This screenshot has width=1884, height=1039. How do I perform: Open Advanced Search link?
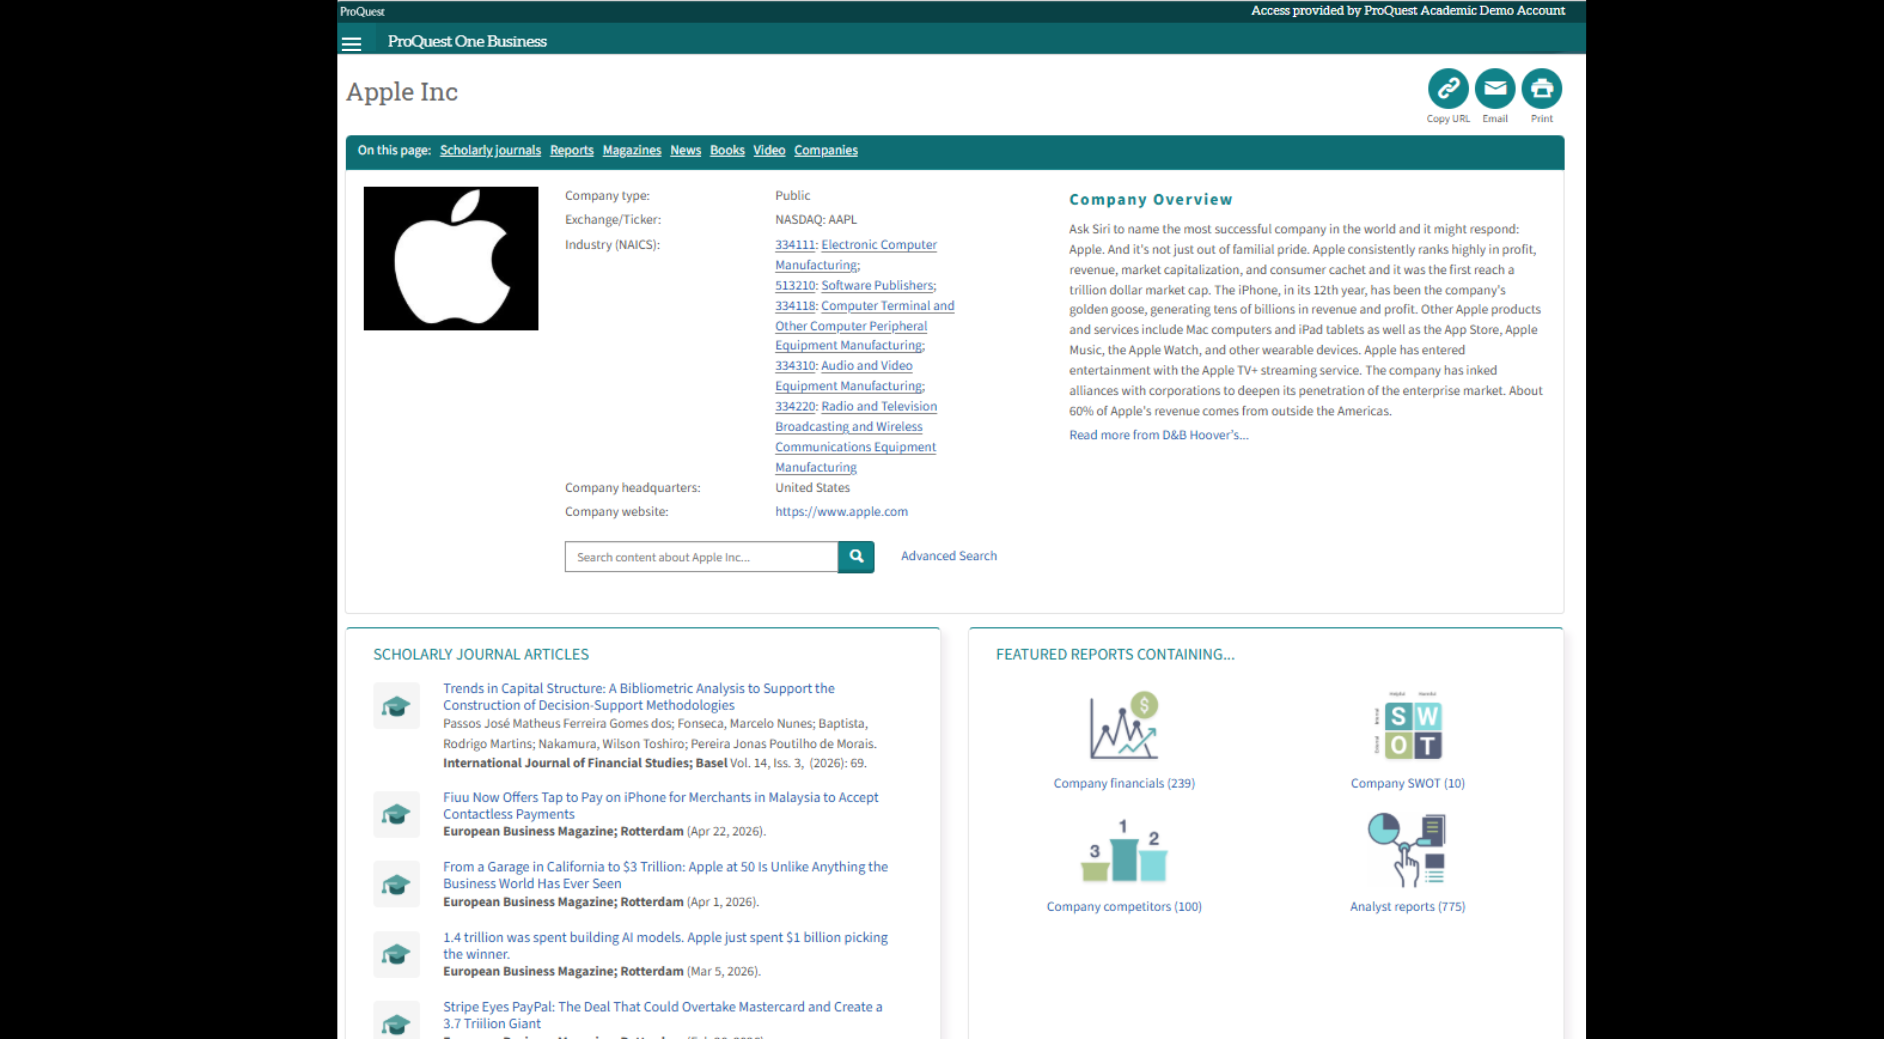click(949, 556)
